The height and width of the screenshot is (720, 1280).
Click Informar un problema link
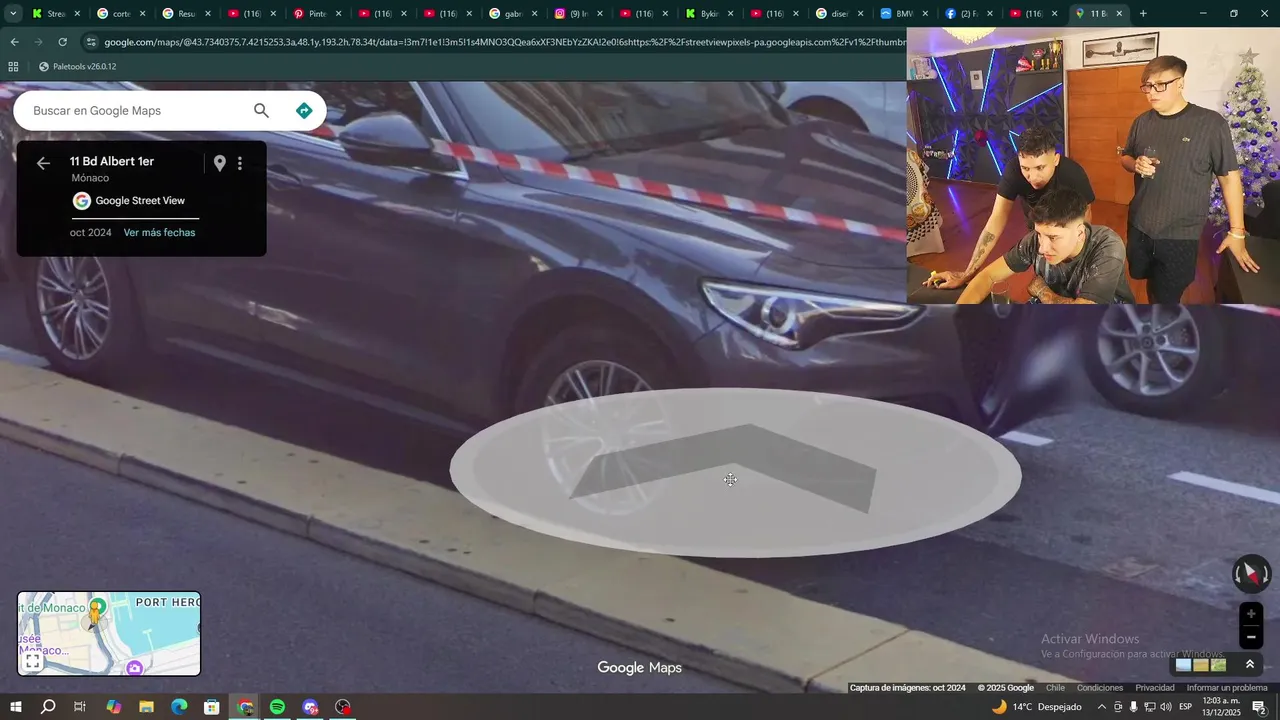pyautogui.click(x=1227, y=688)
